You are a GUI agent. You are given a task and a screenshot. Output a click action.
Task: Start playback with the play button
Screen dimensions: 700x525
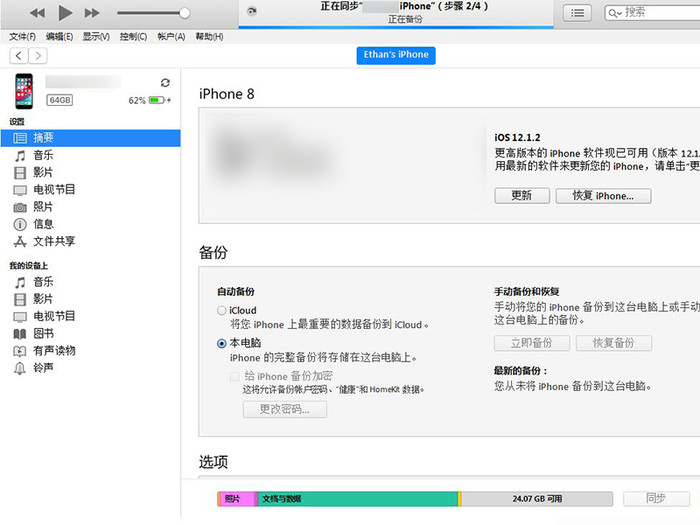point(65,13)
